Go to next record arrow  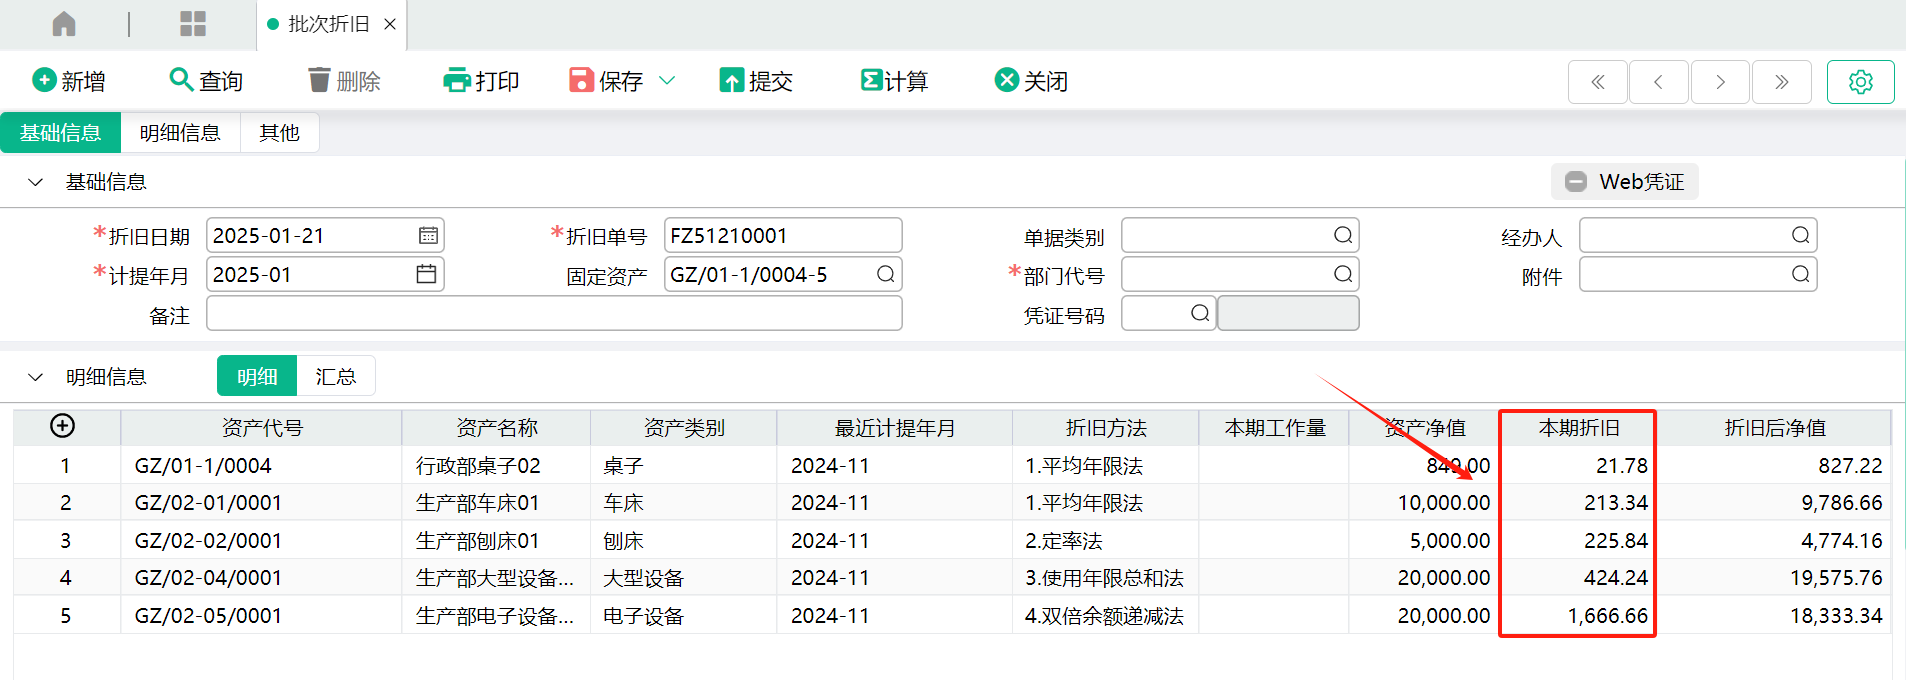tap(1720, 82)
